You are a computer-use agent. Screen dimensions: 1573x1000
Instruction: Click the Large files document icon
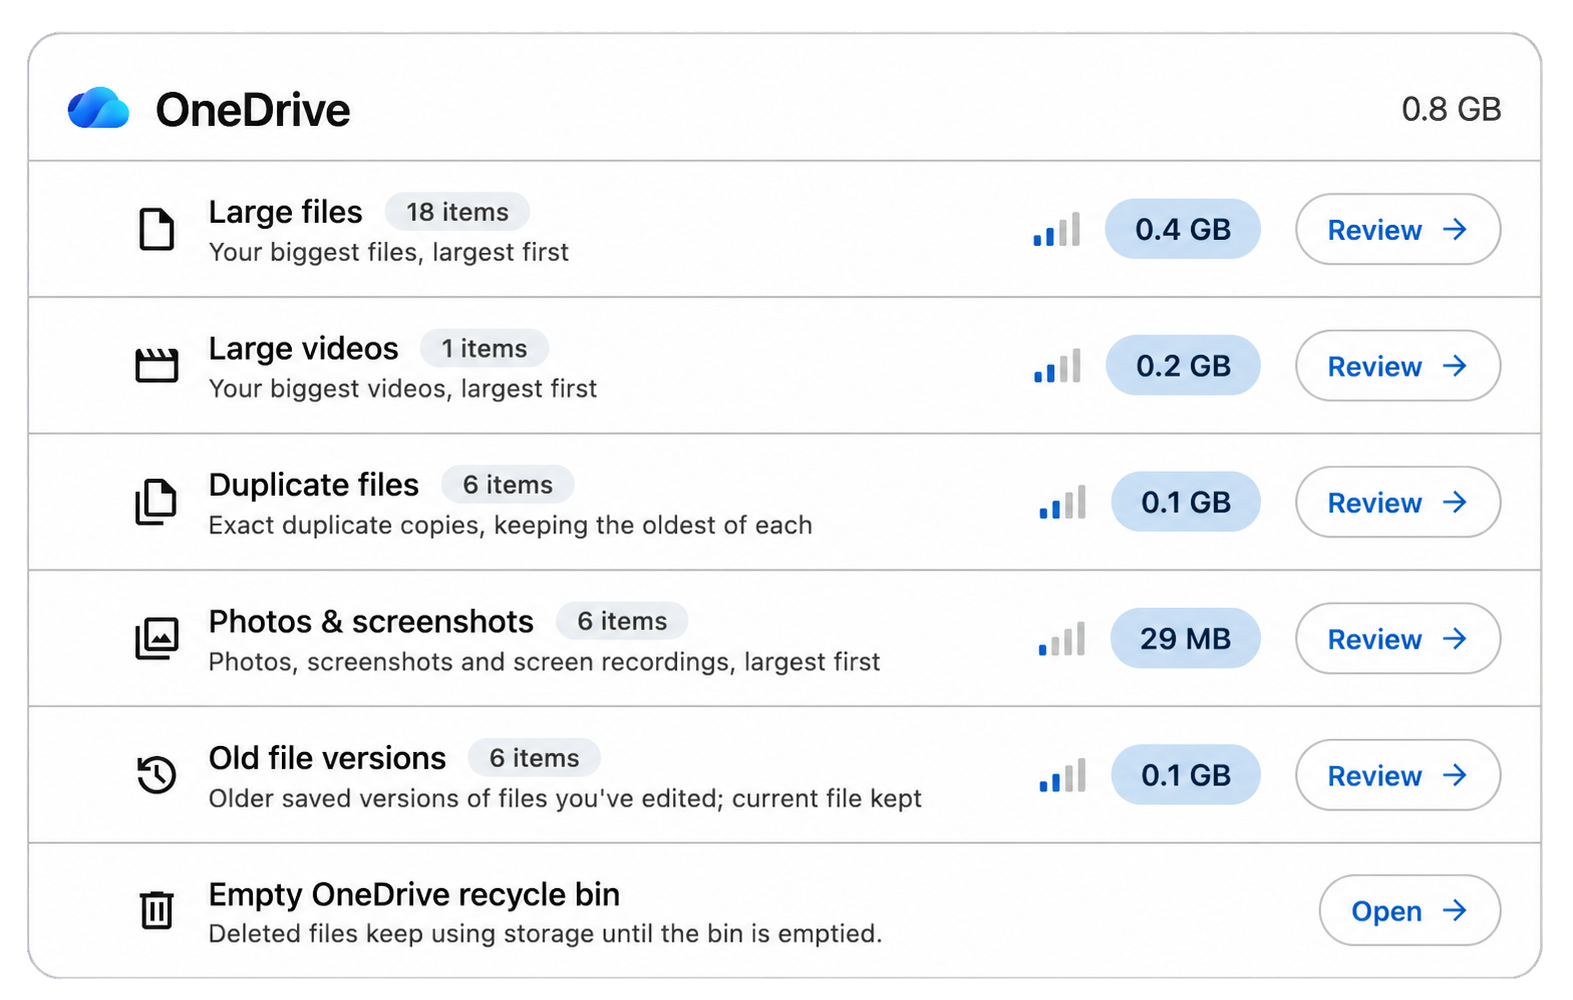[156, 229]
